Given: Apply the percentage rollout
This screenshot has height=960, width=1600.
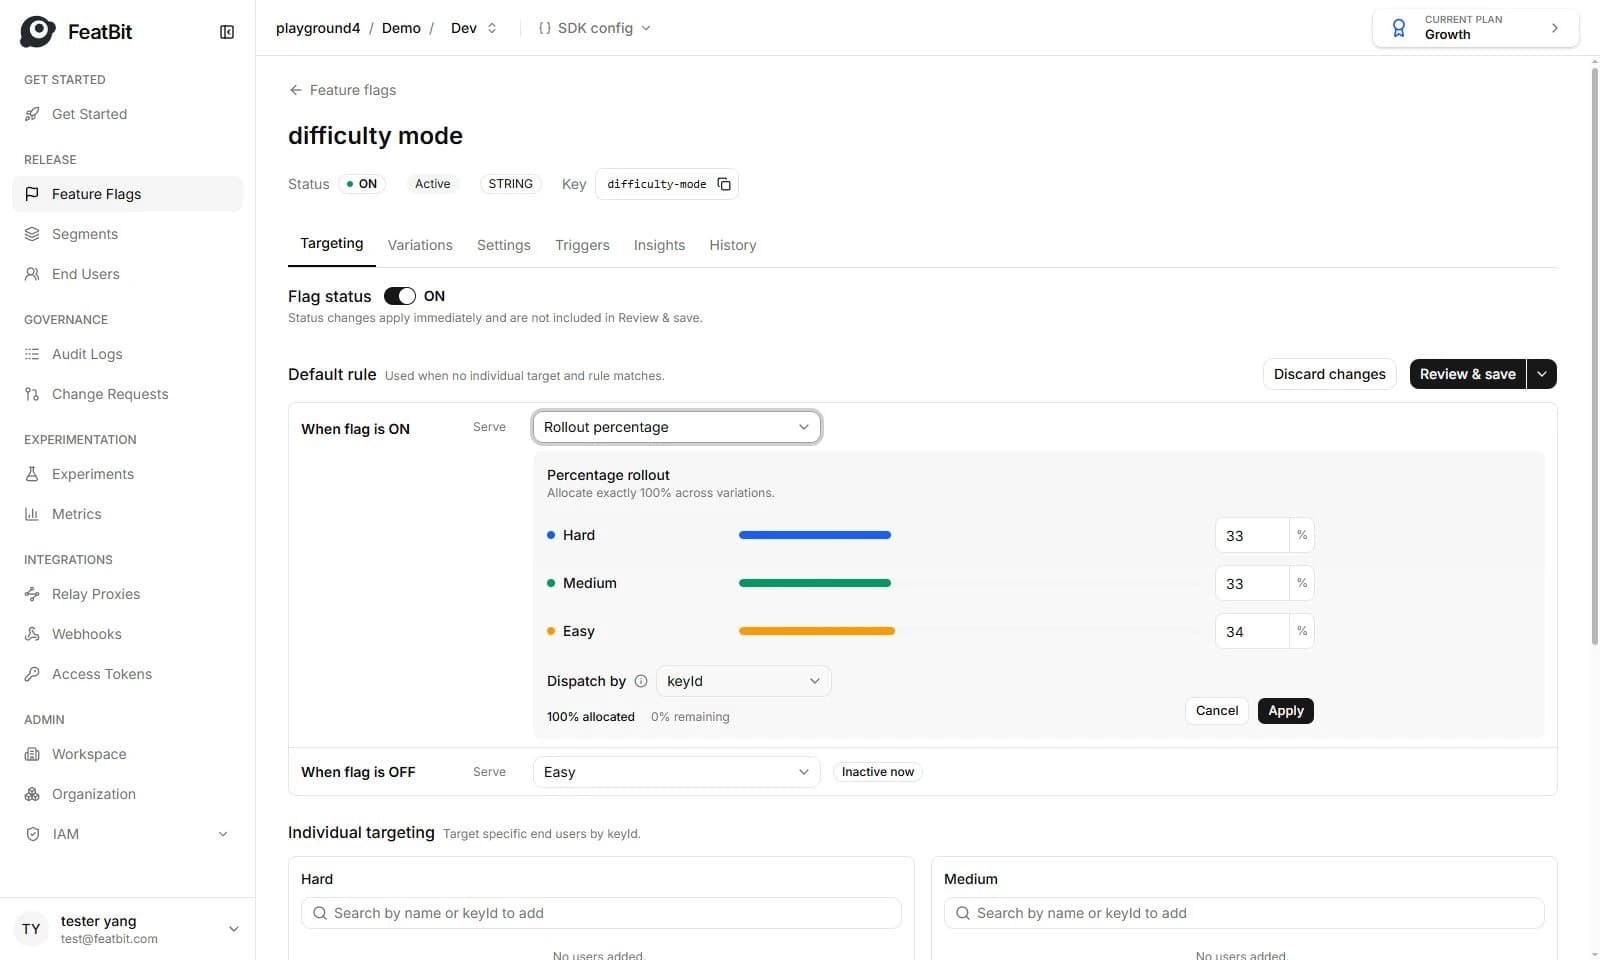Looking at the screenshot, I should click(x=1286, y=711).
